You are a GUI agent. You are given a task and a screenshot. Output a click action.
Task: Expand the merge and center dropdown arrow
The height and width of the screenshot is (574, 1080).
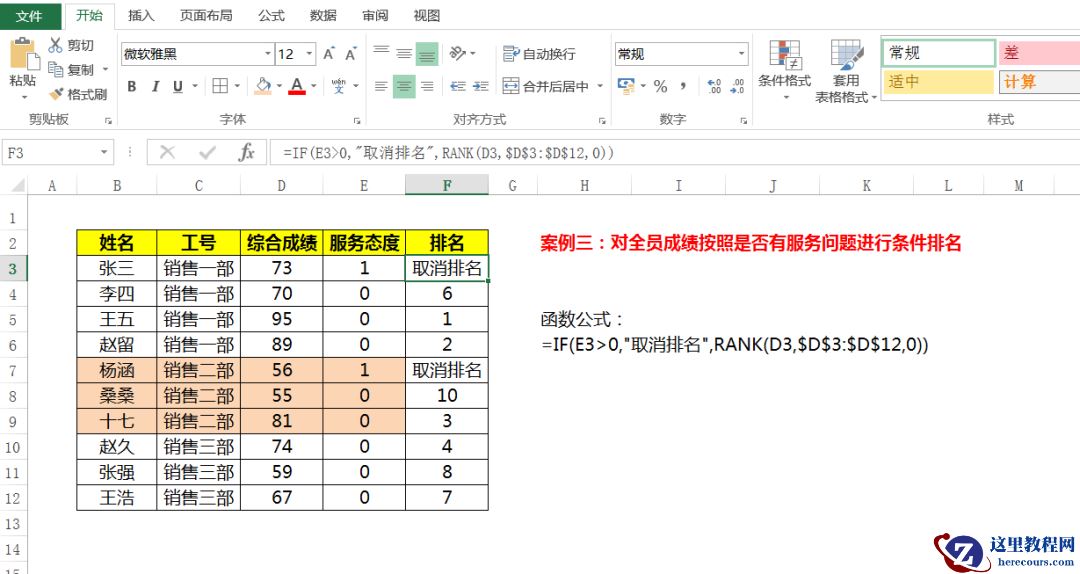coord(600,86)
